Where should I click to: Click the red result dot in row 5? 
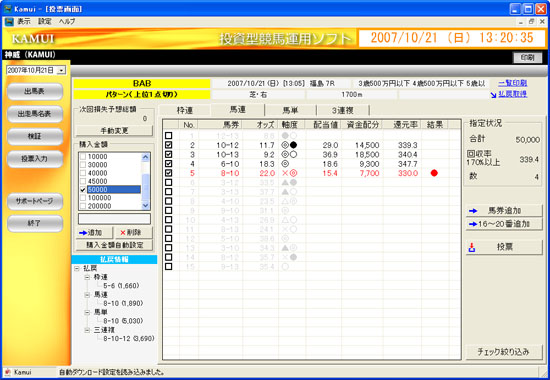click(x=434, y=173)
